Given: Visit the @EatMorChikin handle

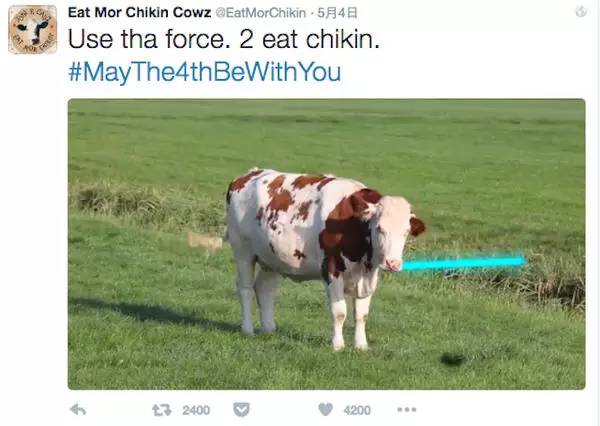Looking at the screenshot, I should click(x=261, y=13).
